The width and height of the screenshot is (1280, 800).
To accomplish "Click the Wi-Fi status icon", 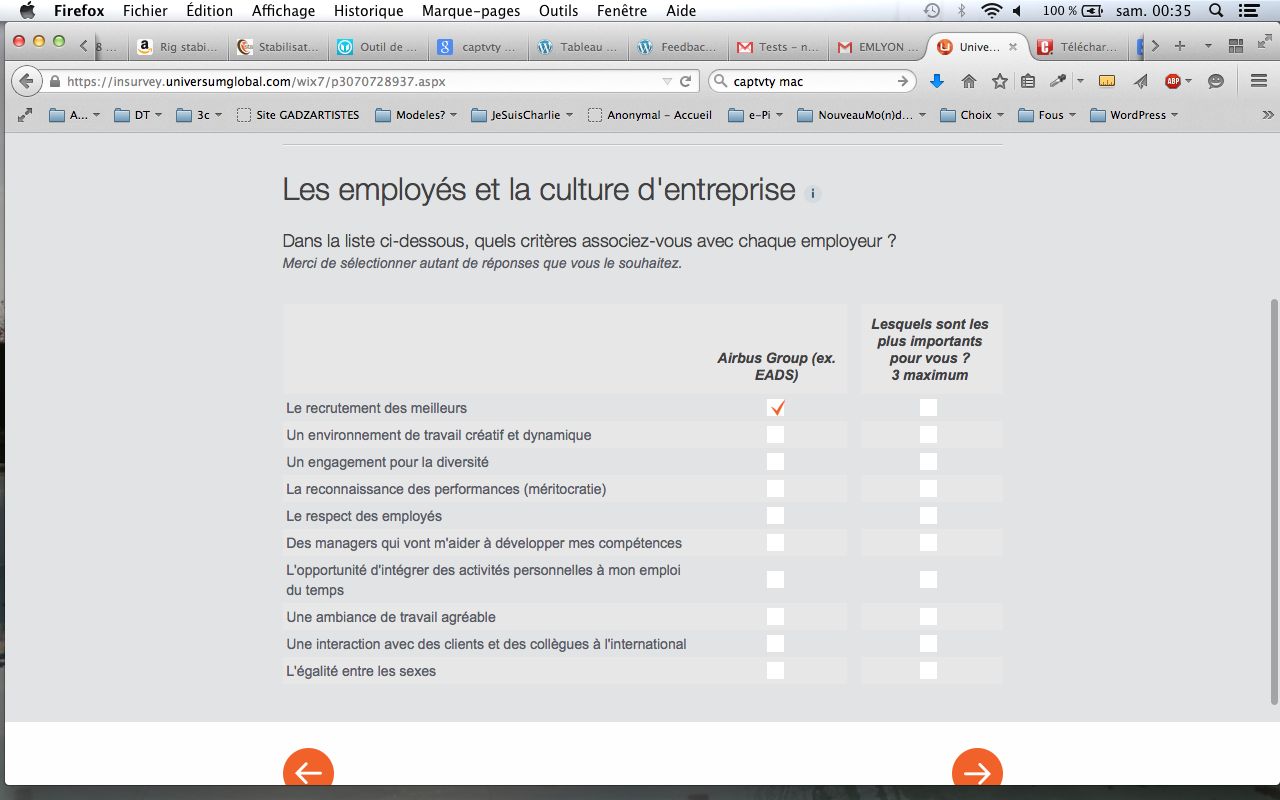I will 991,11.
